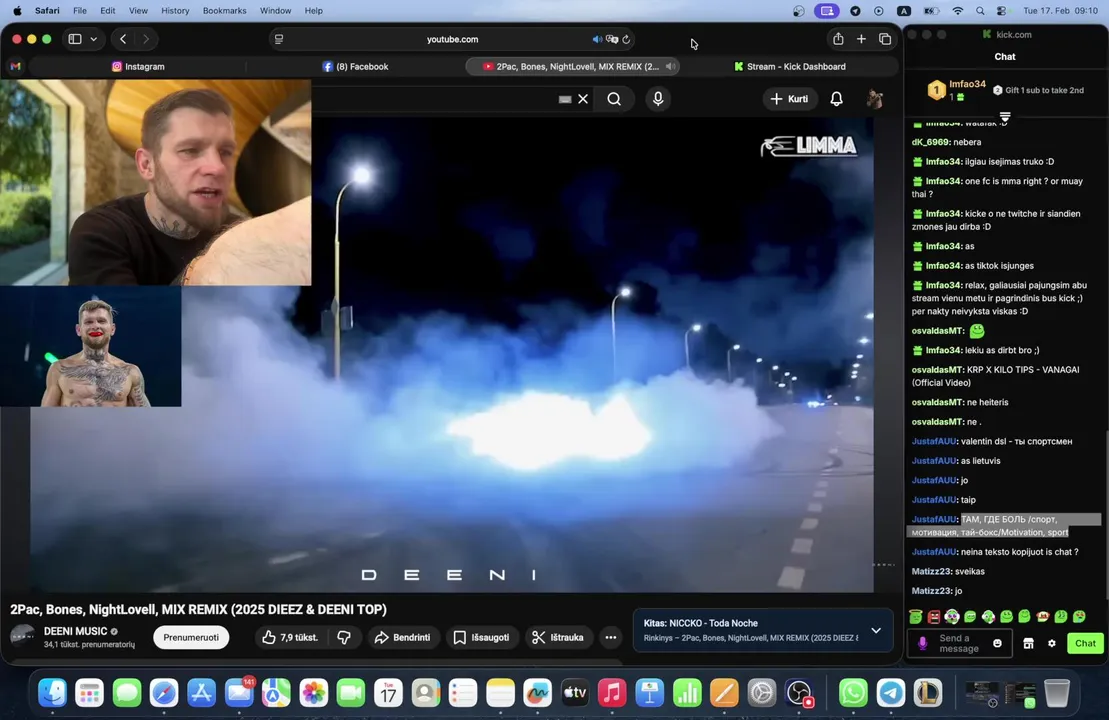The image size is (1109, 720).
Task: Open the History menu
Action: pyautogui.click(x=175, y=11)
